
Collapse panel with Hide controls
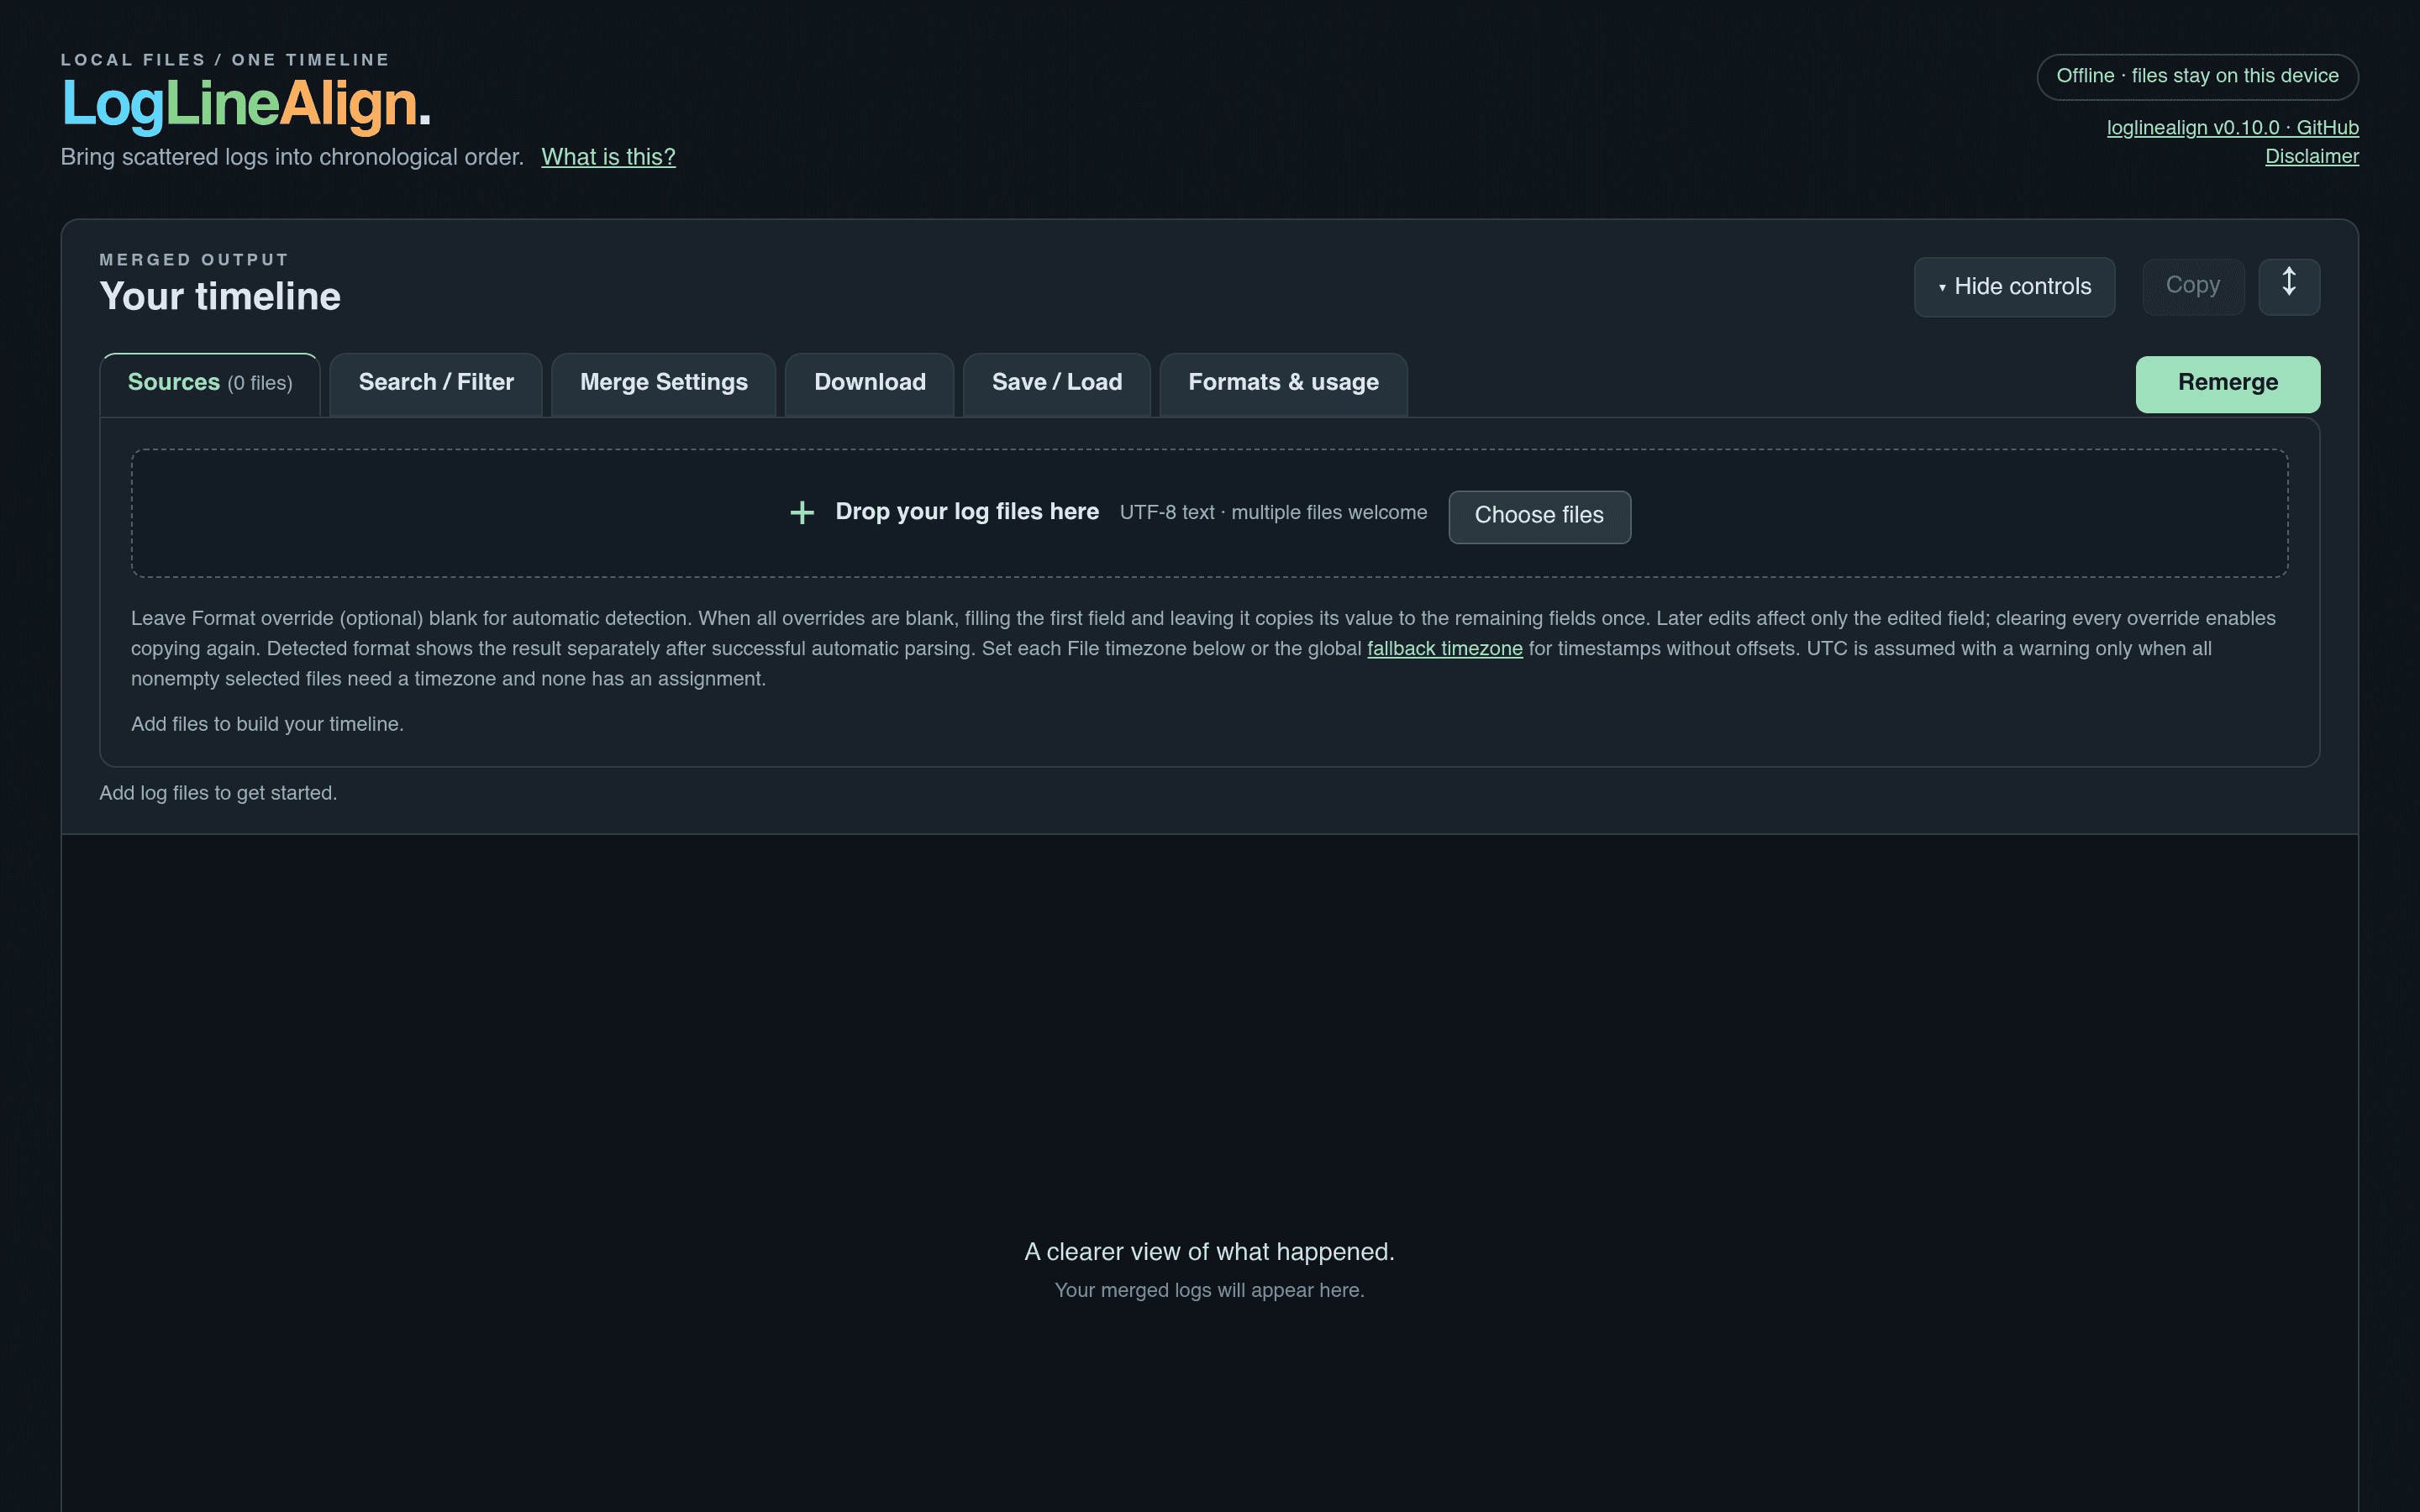pyautogui.click(x=2013, y=287)
